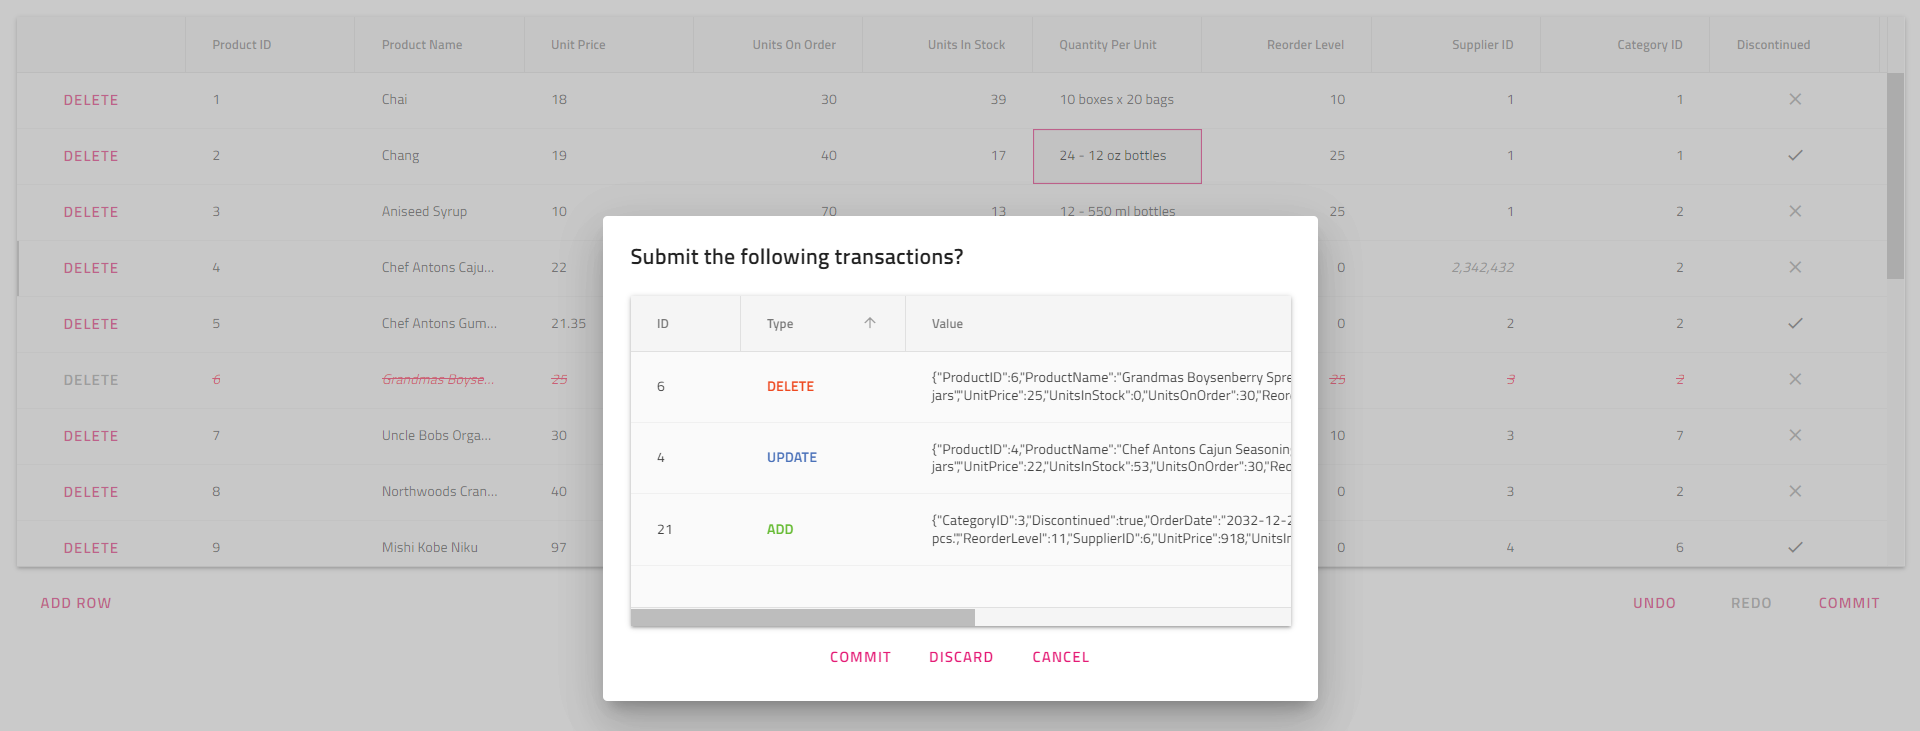Viewport: 1920px width, 731px height.
Task: Cancel the submit transactions dialog
Action: [1060, 657]
